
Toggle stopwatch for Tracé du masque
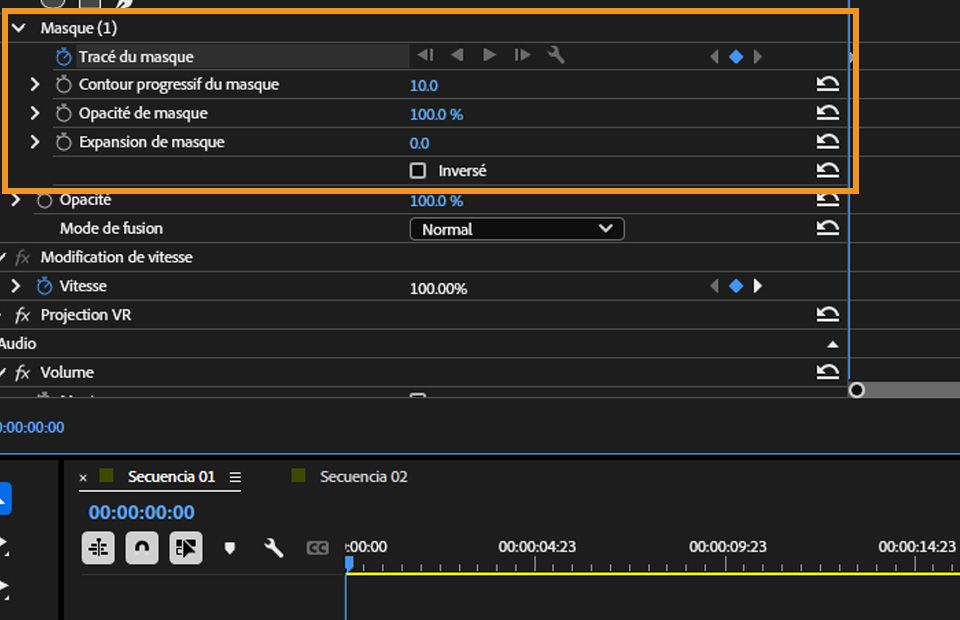(64, 56)
